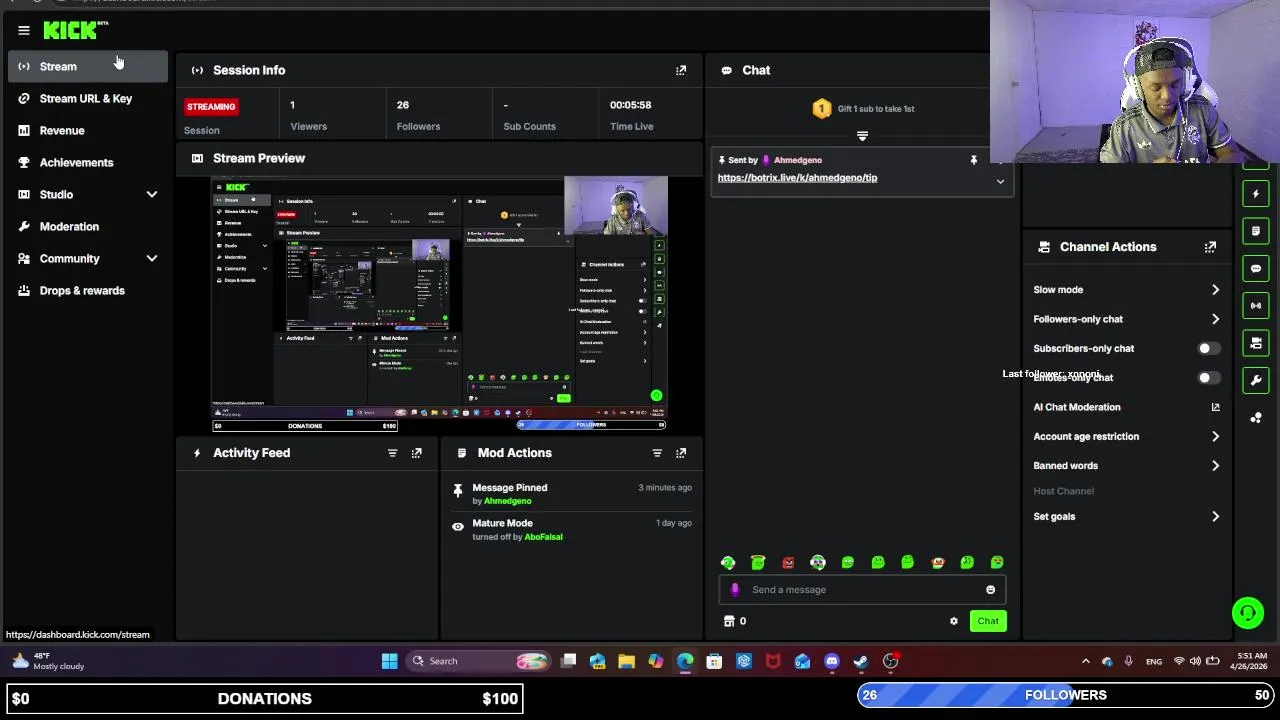This screenshot has height=720, width=1280.
Task: Select Stream in the sidebar
Action: (x=88, y=67)
